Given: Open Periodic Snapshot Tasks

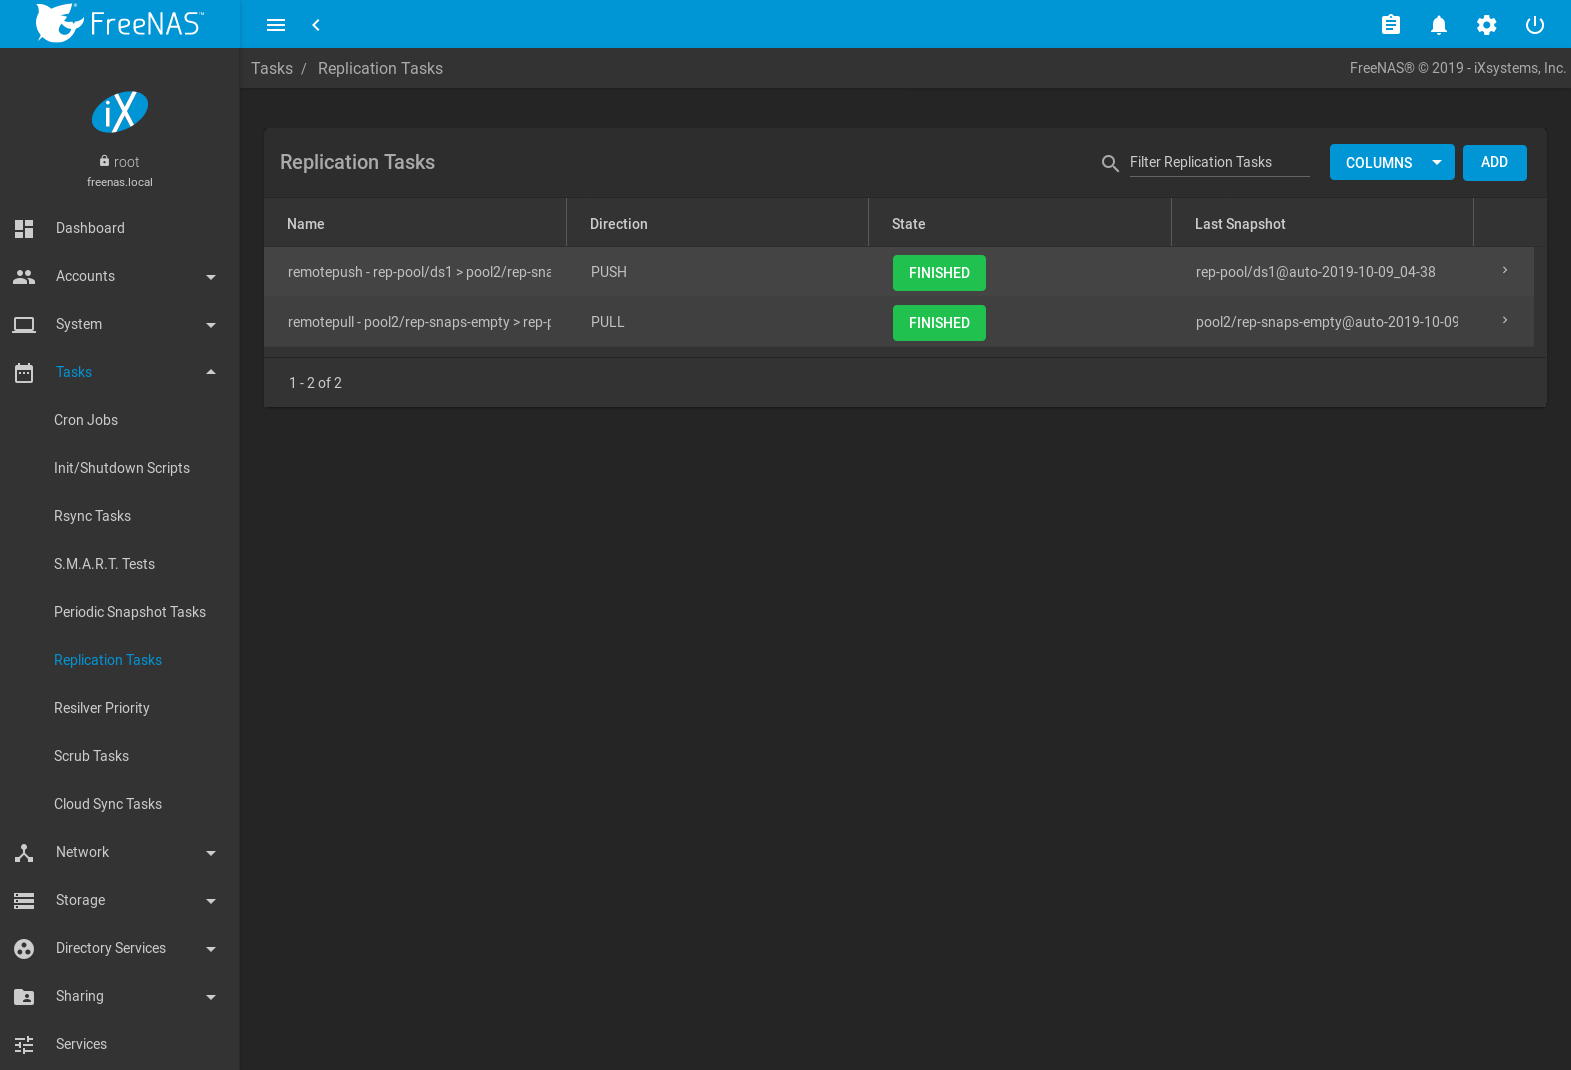Looking at the screenshot, I should click(130, 612).
